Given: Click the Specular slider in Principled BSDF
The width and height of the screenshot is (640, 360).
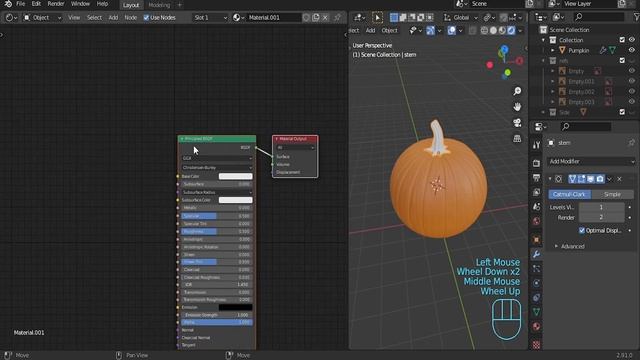Looking at the screenshot, I should tap(217, 216).
